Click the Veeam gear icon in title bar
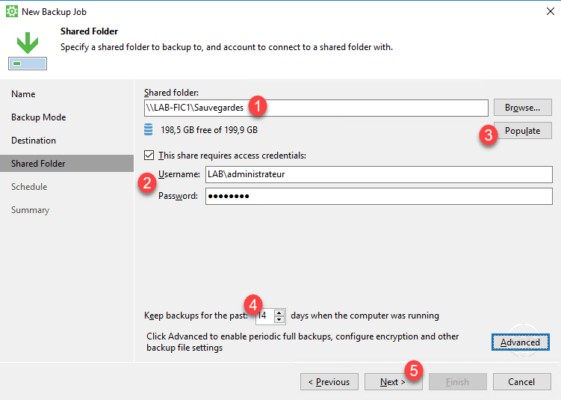 [11, 11]
